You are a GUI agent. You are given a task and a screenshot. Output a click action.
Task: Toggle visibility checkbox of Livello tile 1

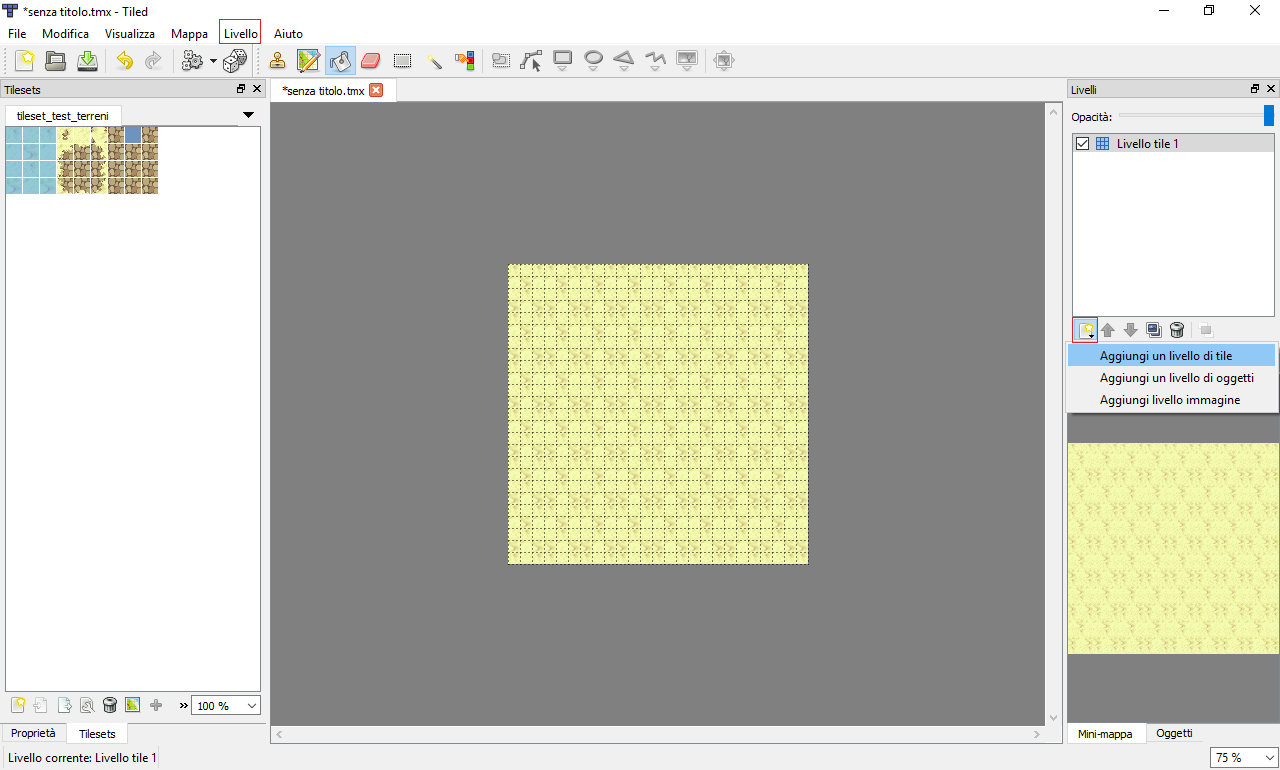click(x=1082, y=144)
